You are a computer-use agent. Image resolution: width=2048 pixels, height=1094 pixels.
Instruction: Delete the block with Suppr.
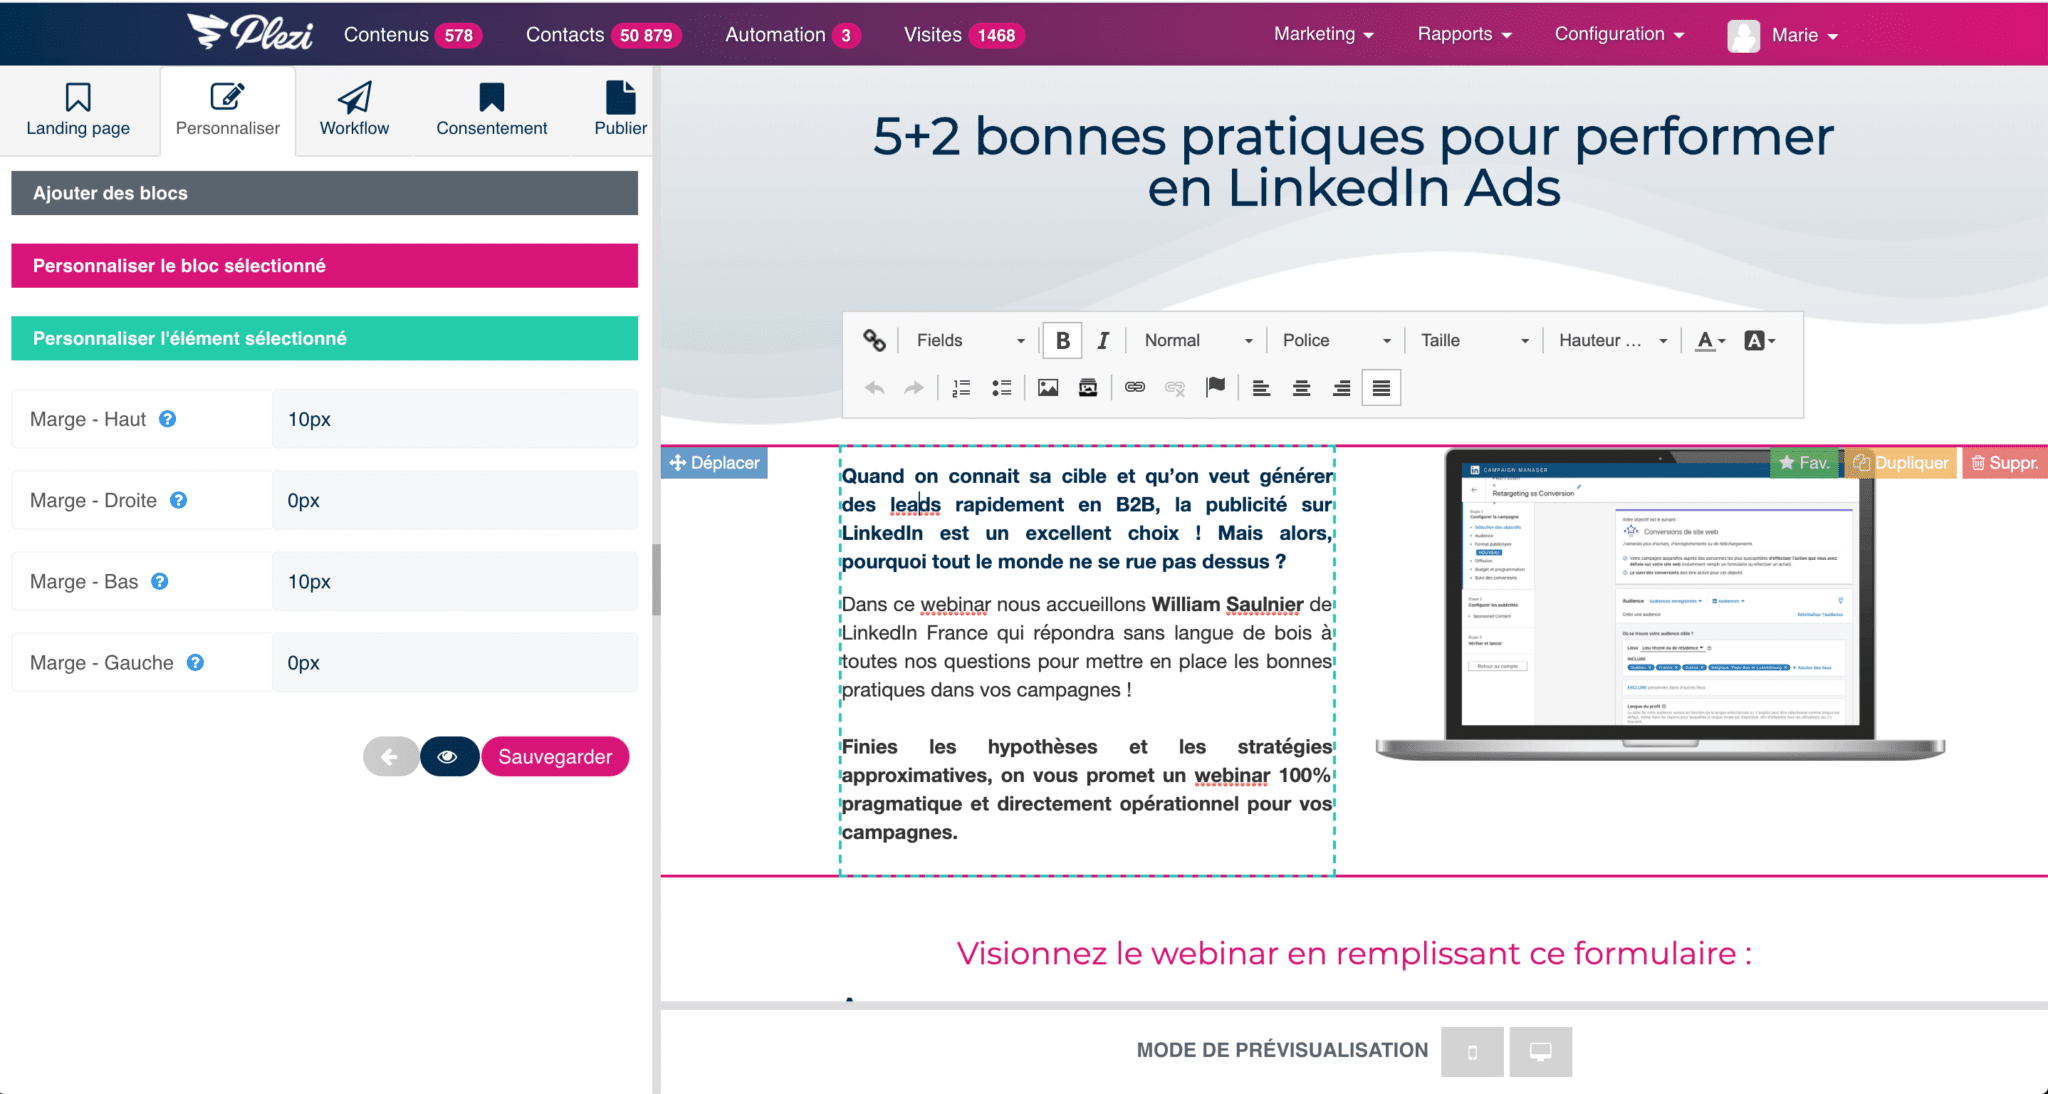(x=2004, y=463)
